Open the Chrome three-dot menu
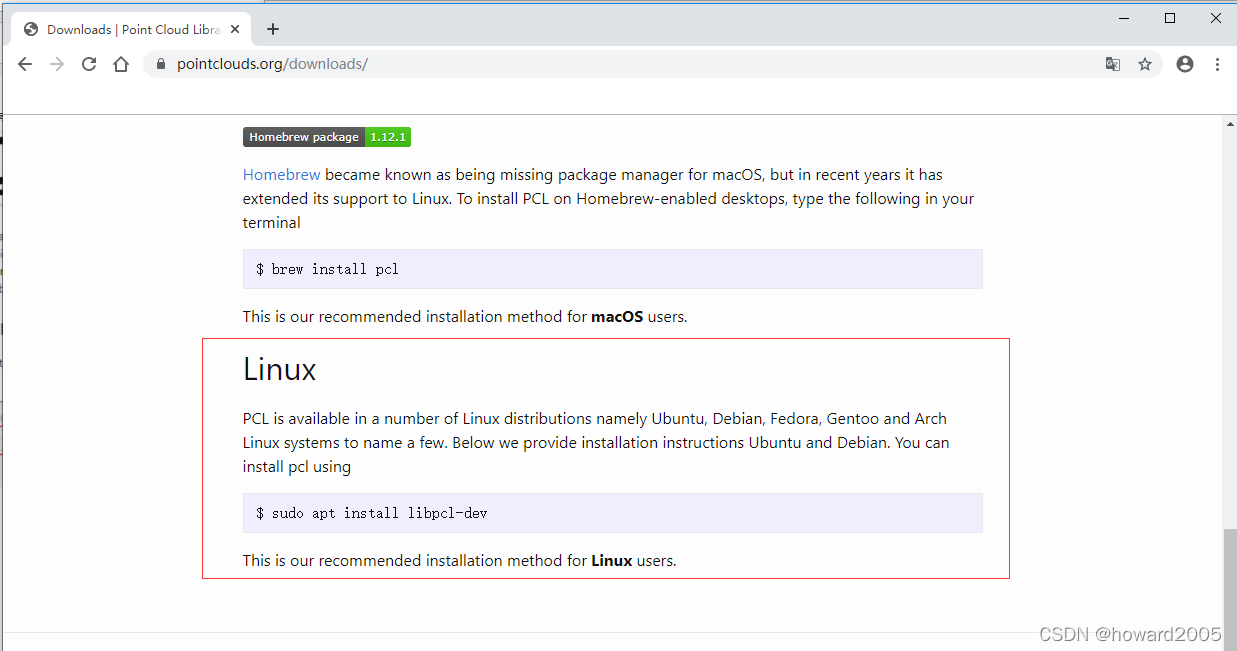The height and width of the screenshot is (651, 1237). coord(1217,64)
